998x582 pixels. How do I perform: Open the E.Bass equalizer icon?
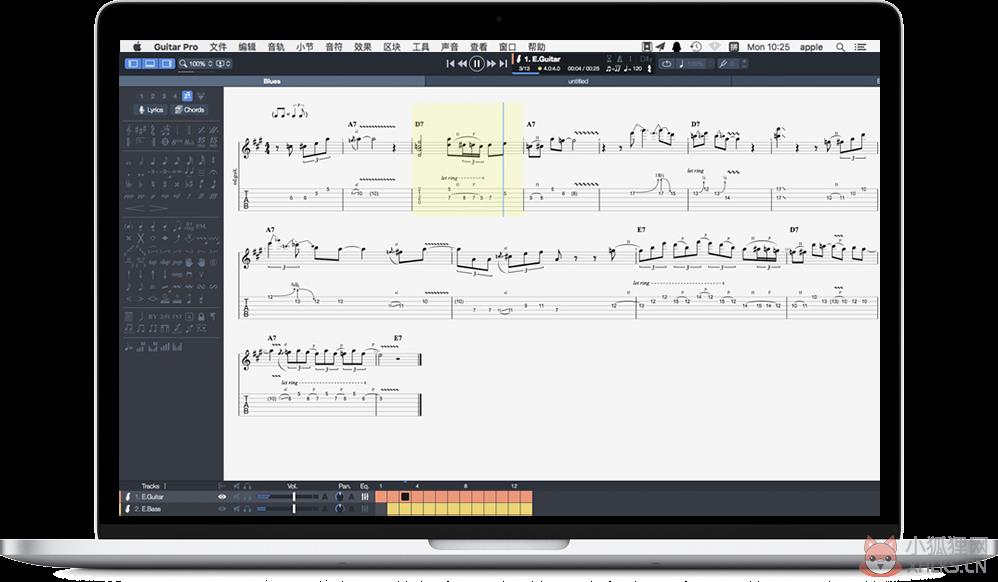(365, 509)
